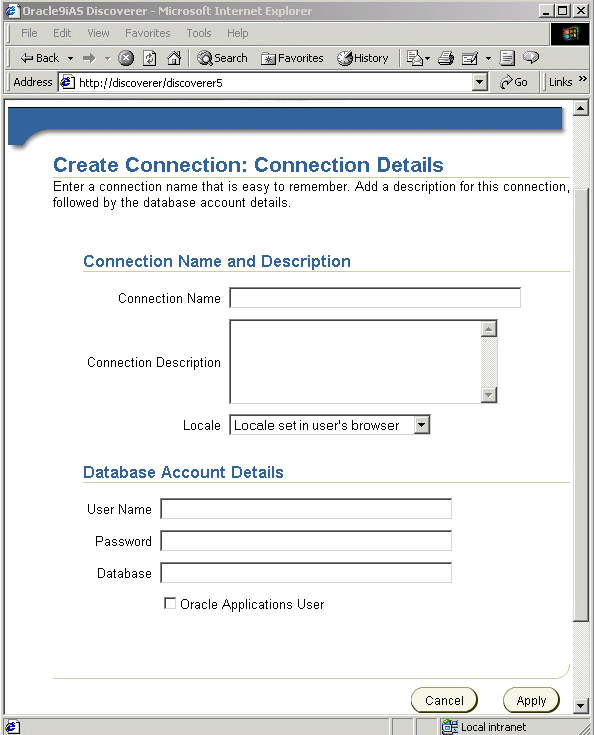Refresh the page with the Refresh icon
Viewport: 594px width, 735px height.
[150, 58]
